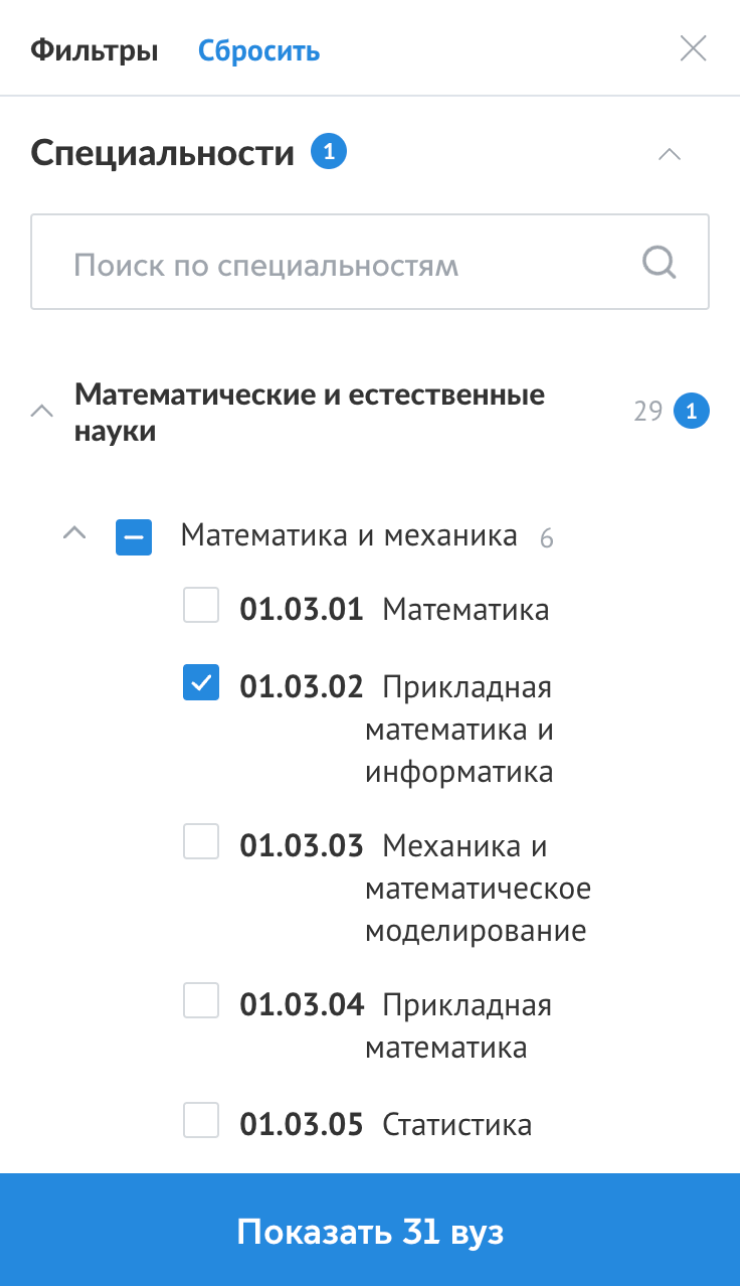
Task: Enable 01.03.03 Механика и математическое моделирование checkbox
Action: click(x=201, y=843)
